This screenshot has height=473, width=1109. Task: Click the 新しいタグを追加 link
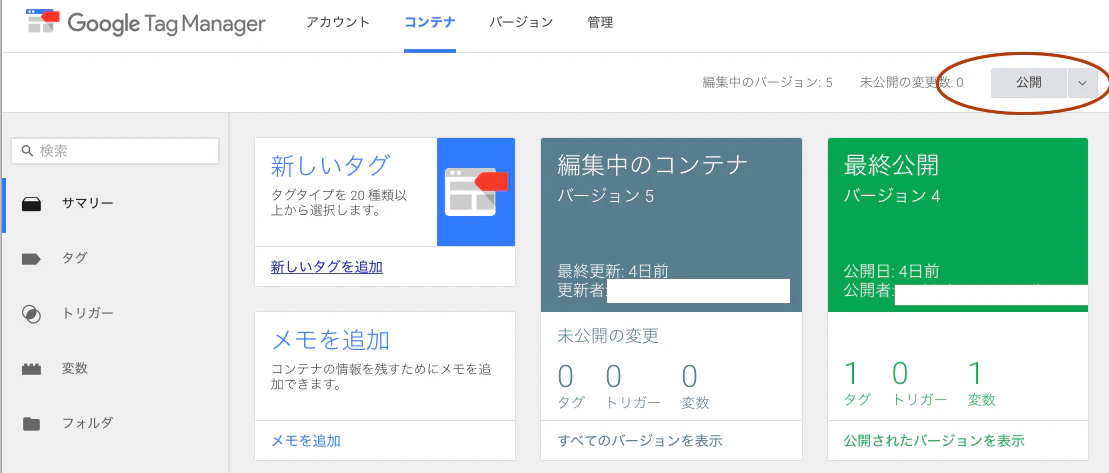[x=327, y=267]
